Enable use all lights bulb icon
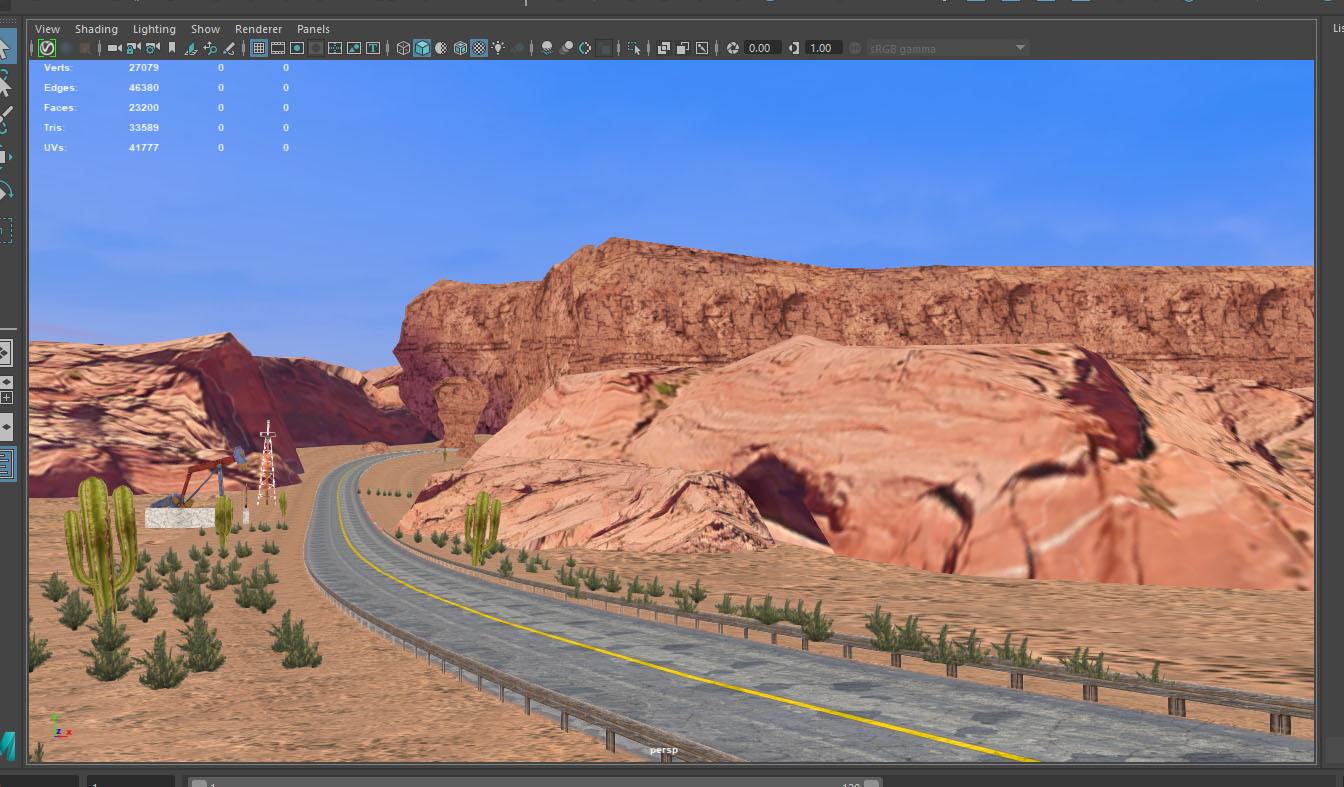1344x787 pixels. click(x=498, y=48)
